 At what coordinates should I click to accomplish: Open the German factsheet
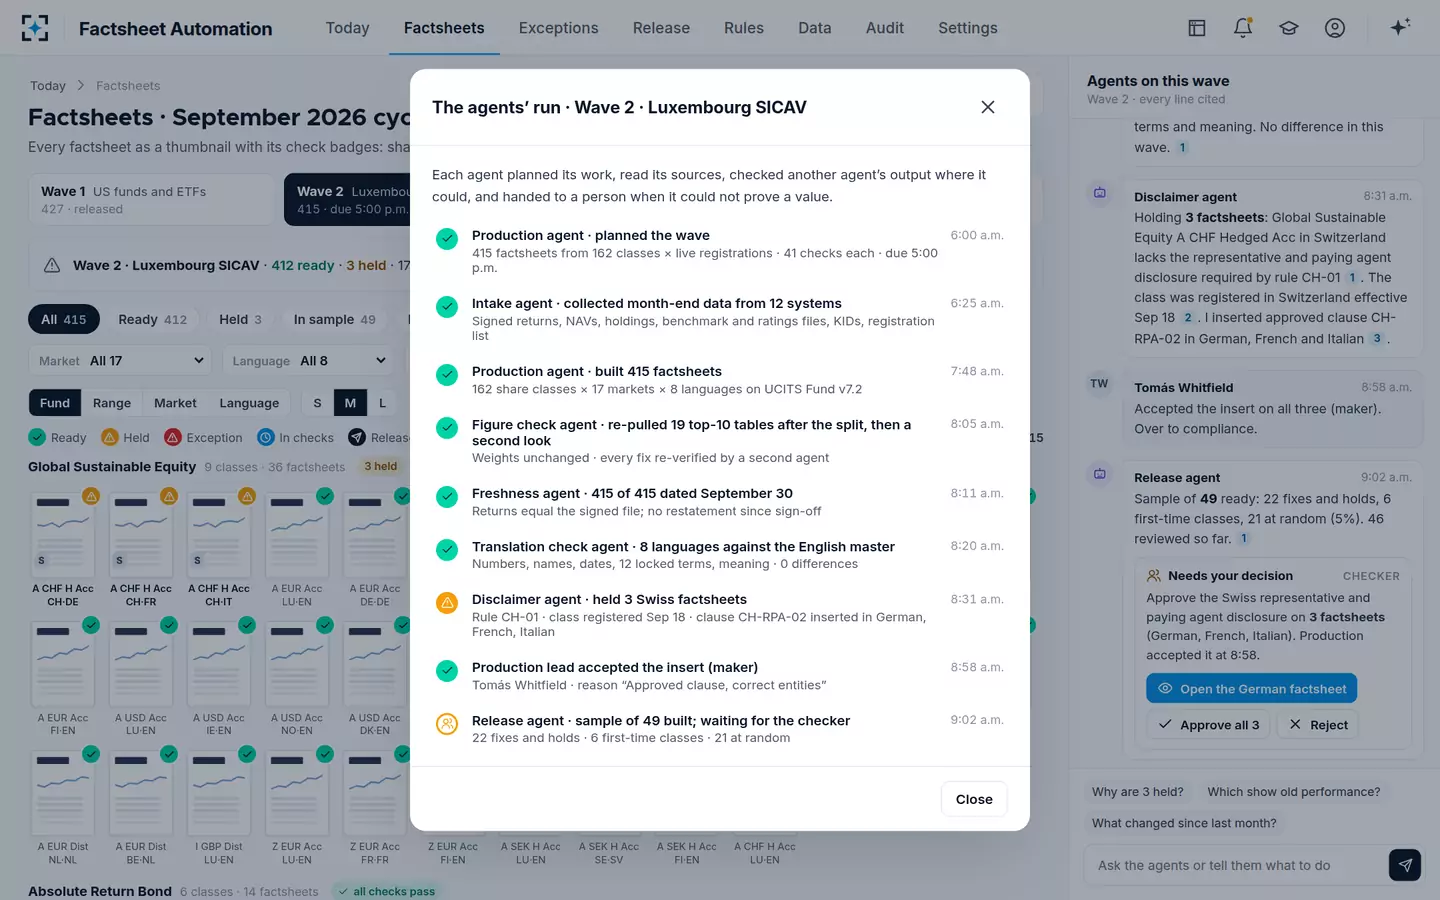[1252, 689]
